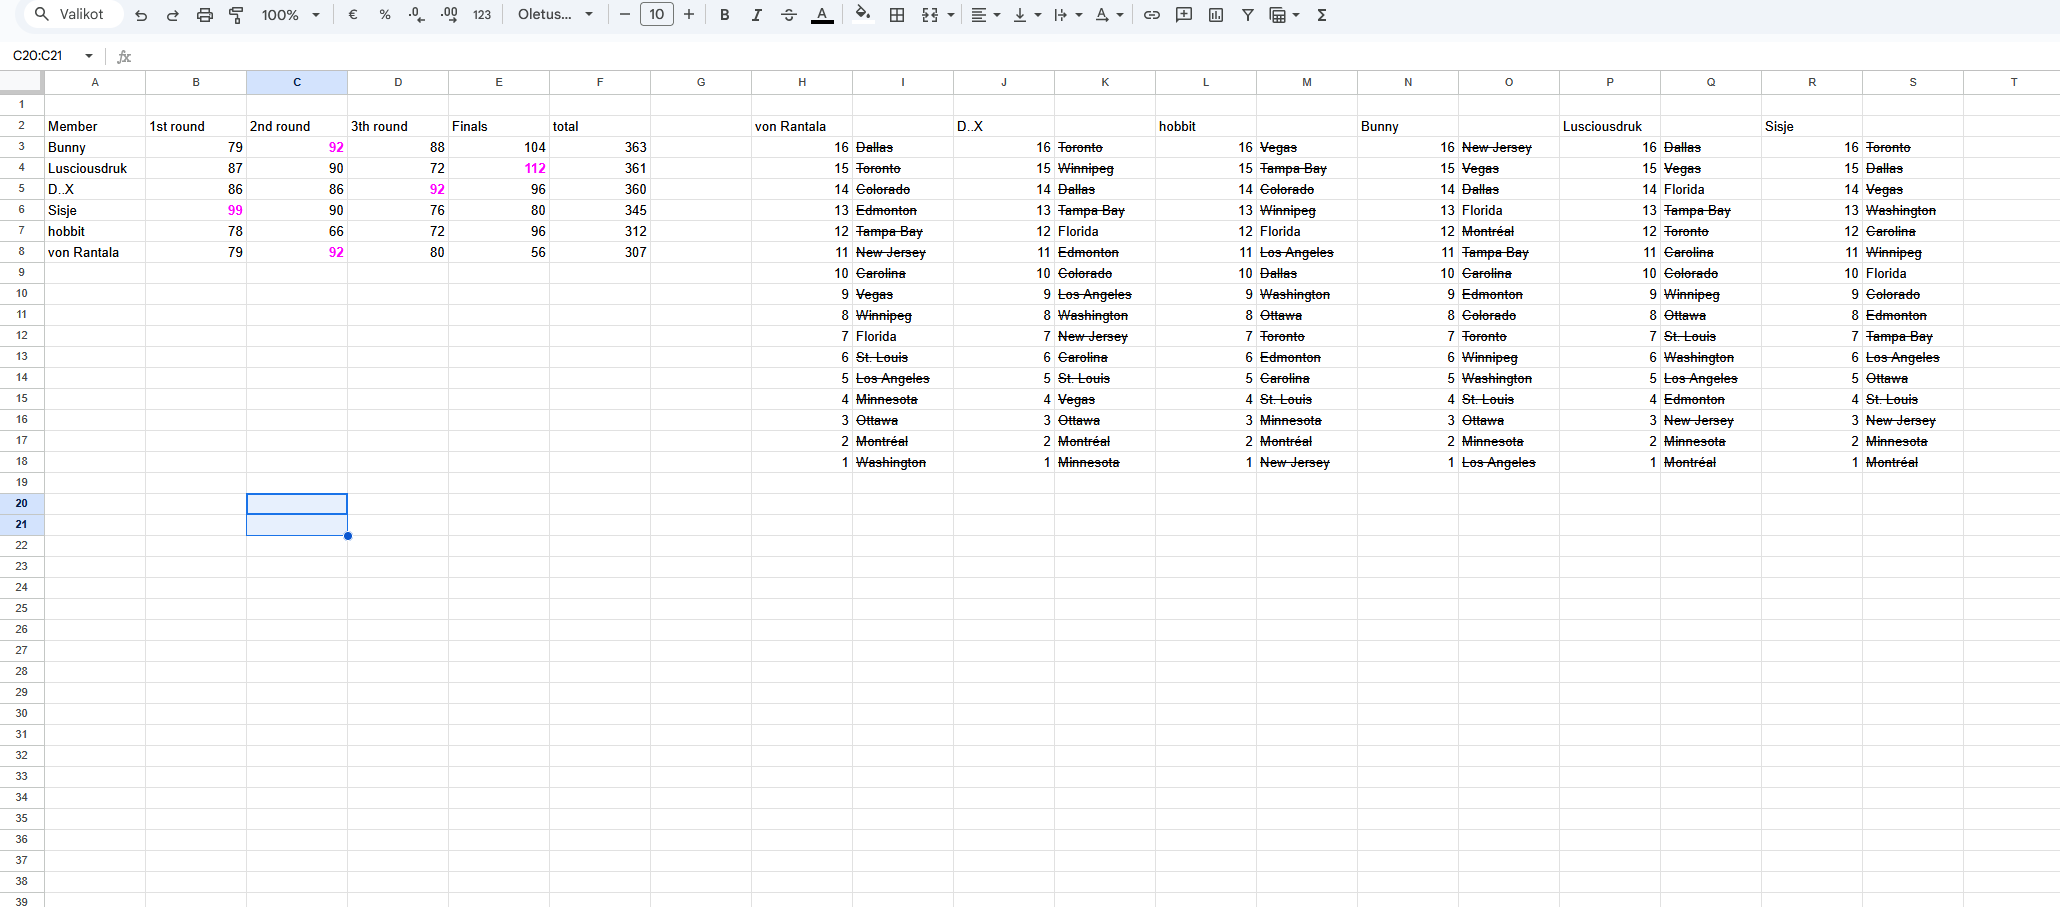Click the font size field showing 10
Viewport: 2060px width, 907px height.
coord(657,15)
